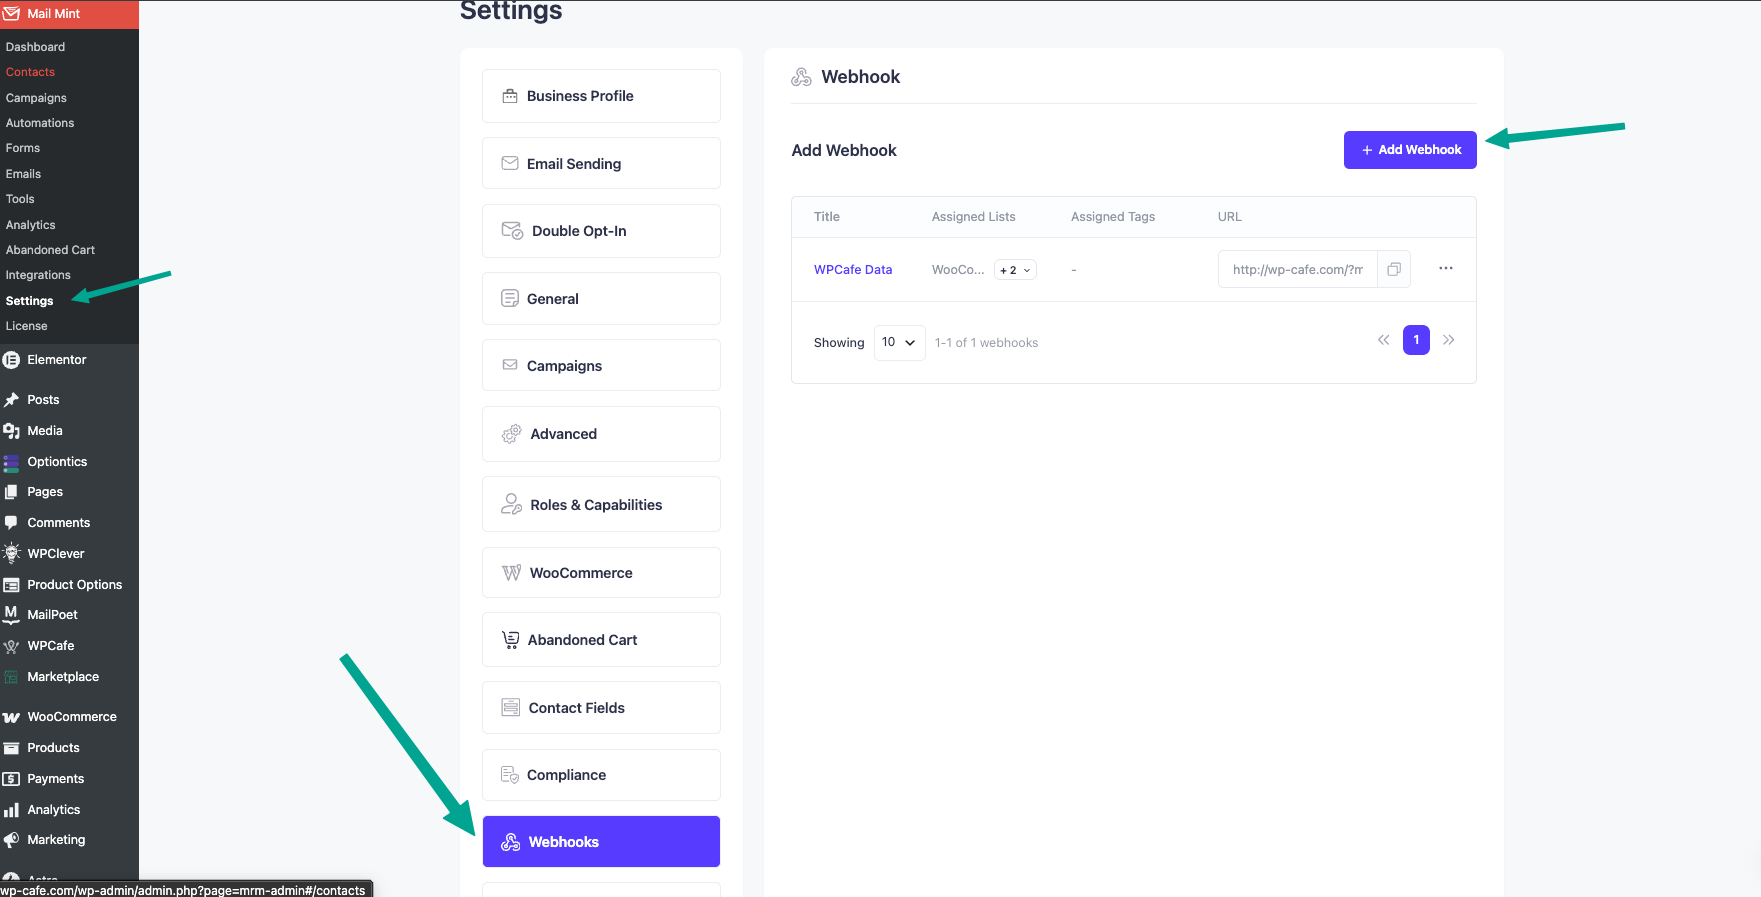This screenshot has height=897, width=1761.
Task: Open the Showing 10 per-page dropdown
Action: point(899,342)
